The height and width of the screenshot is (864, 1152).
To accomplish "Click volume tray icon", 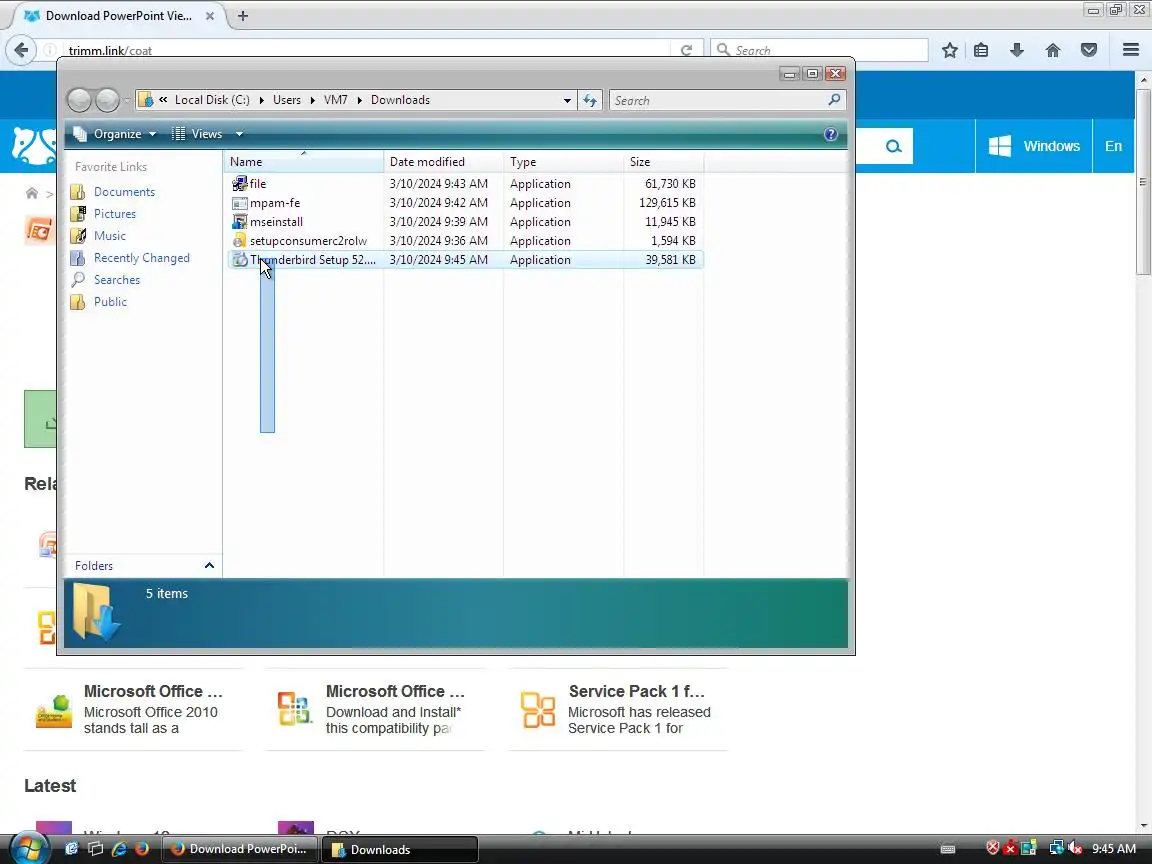I will (x=1075, y=849).
